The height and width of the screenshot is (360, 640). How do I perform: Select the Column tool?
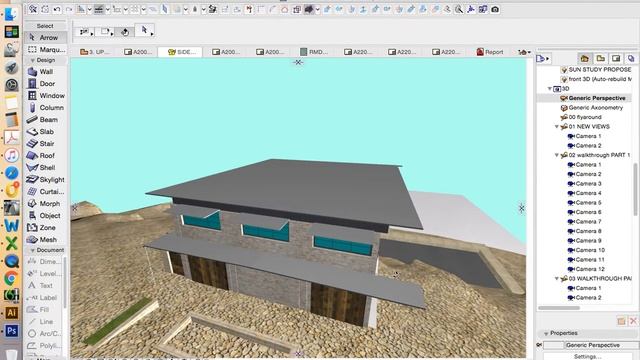[x=45, y=108]
